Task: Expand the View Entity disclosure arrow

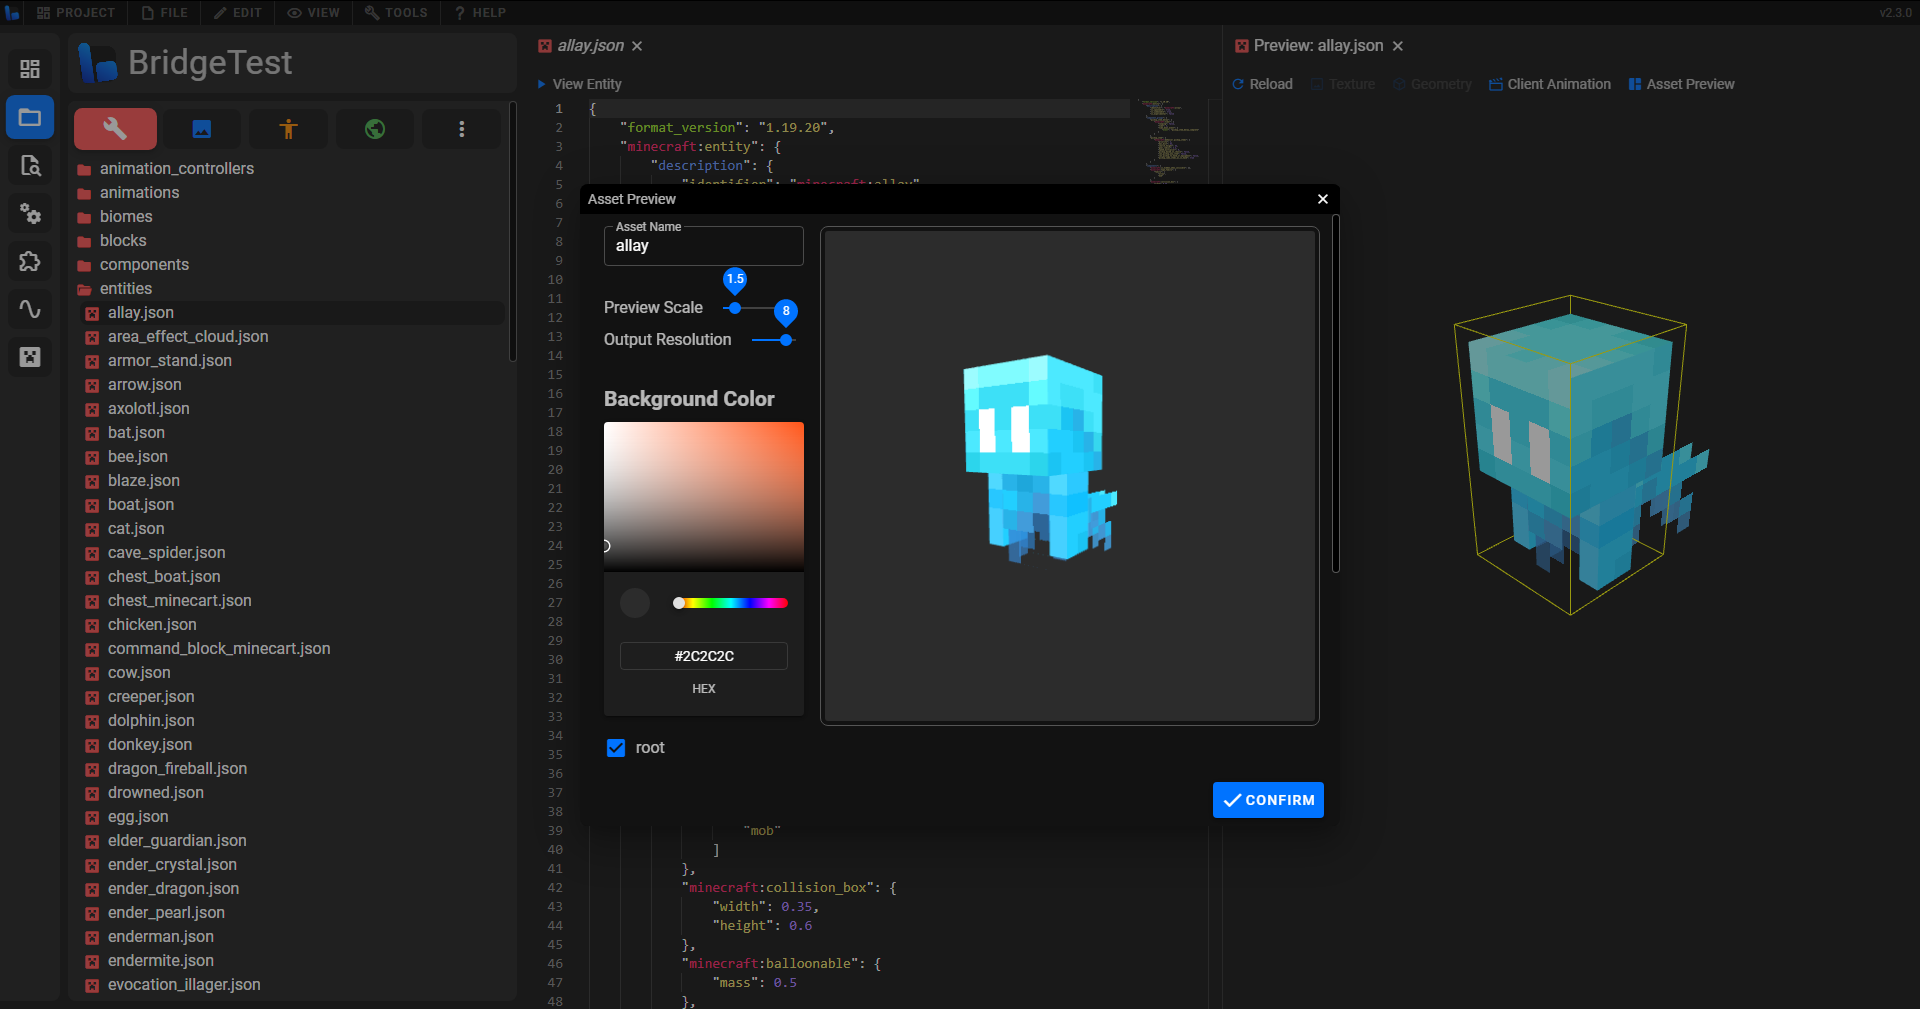Action: tap(541, 84)
